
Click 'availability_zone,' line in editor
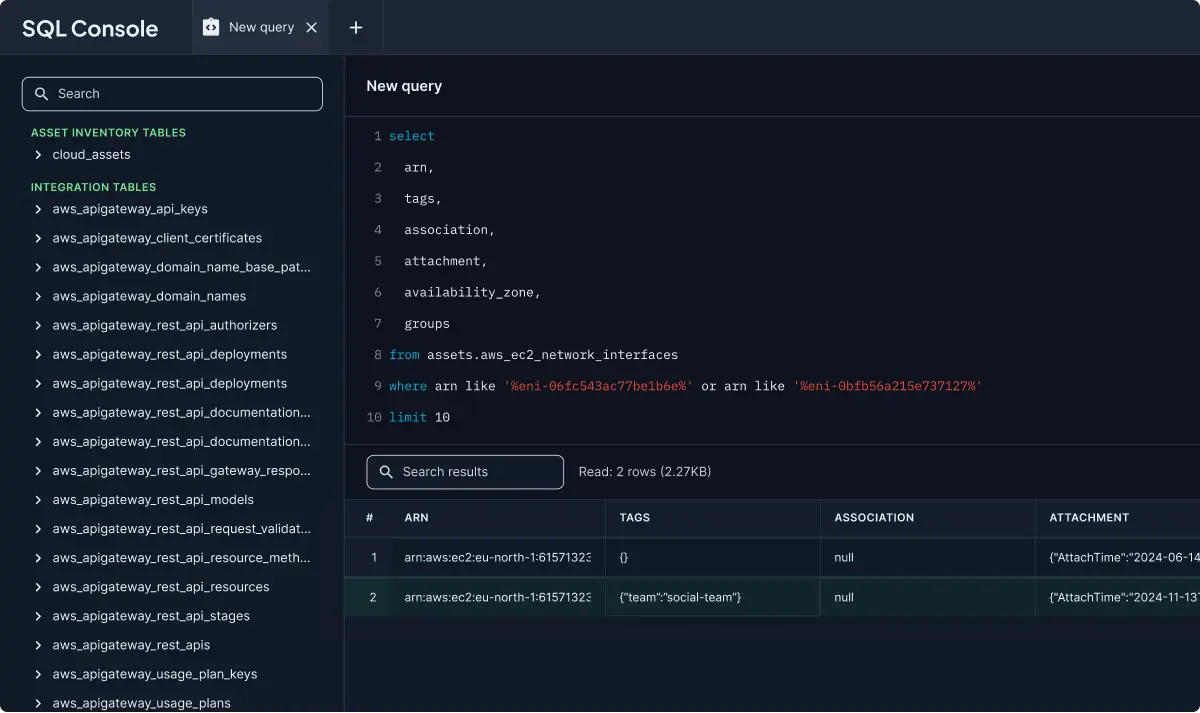tap(472, 293)
